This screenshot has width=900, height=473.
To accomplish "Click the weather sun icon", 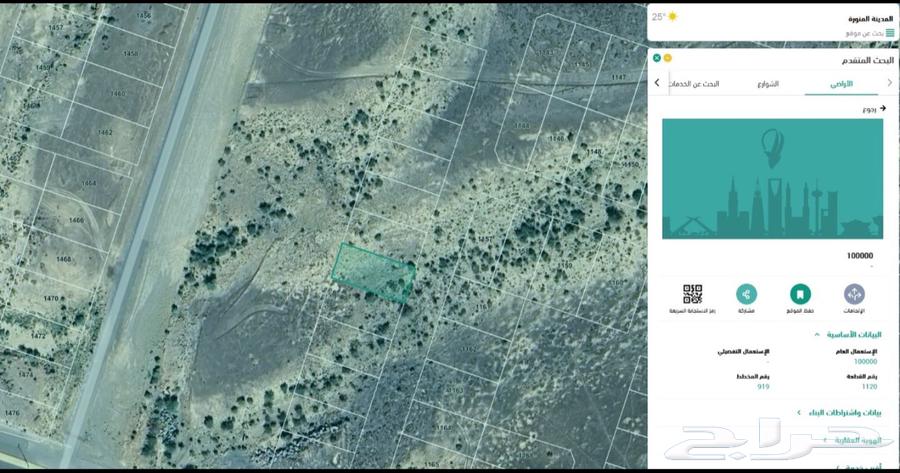I will tap(672, 17).
